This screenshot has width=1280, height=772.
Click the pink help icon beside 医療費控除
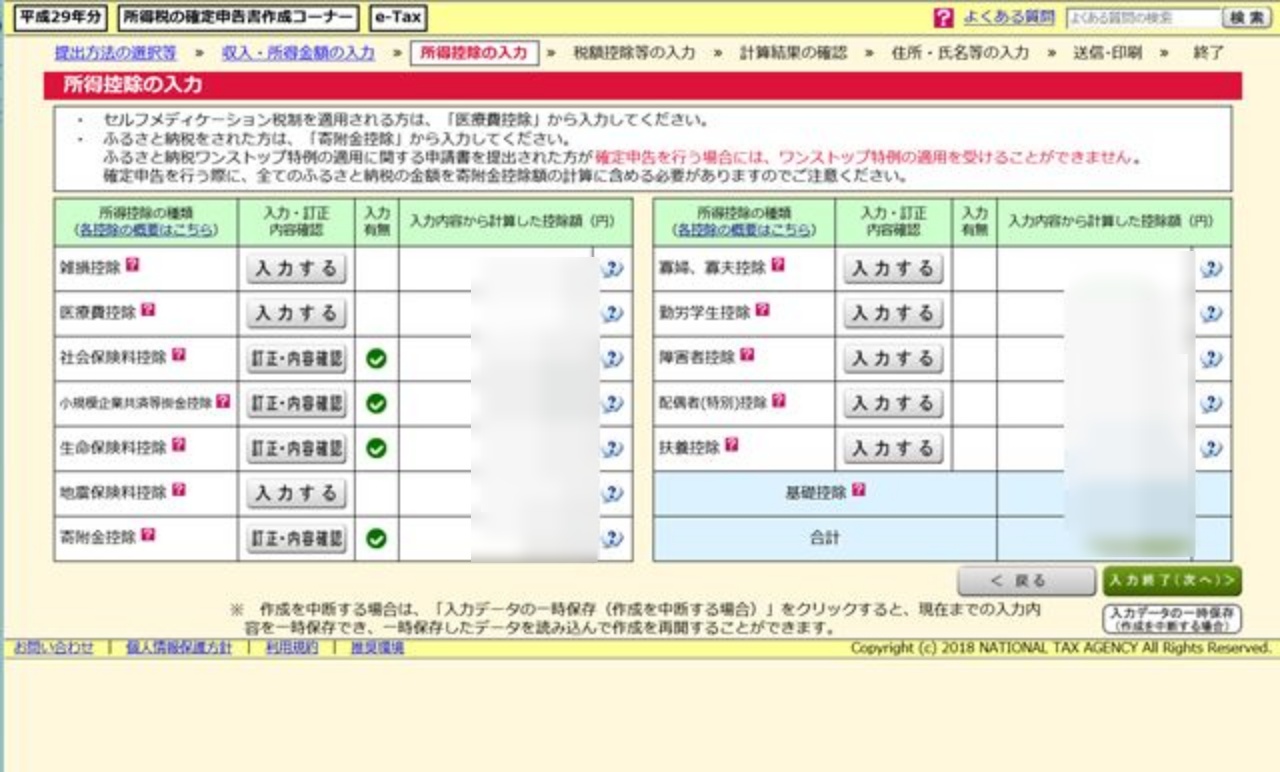(148, 311)
